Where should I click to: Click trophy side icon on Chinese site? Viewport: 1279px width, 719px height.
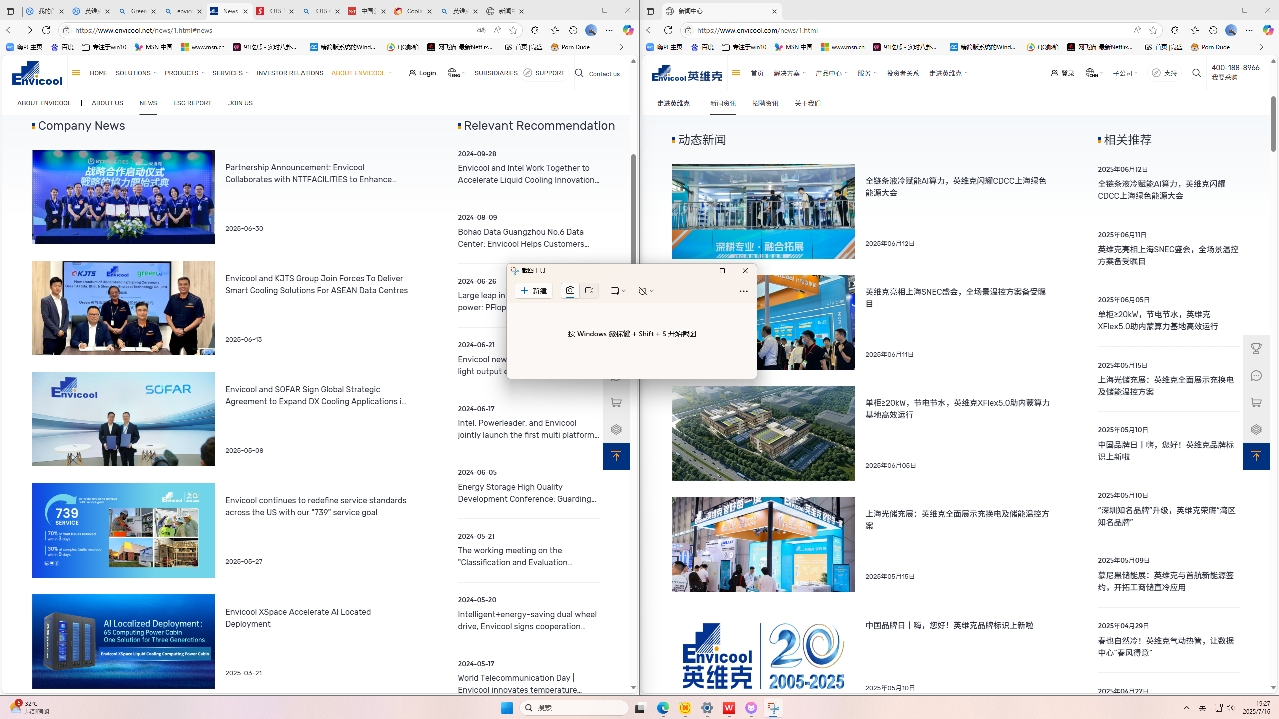tap(1256, 349)
